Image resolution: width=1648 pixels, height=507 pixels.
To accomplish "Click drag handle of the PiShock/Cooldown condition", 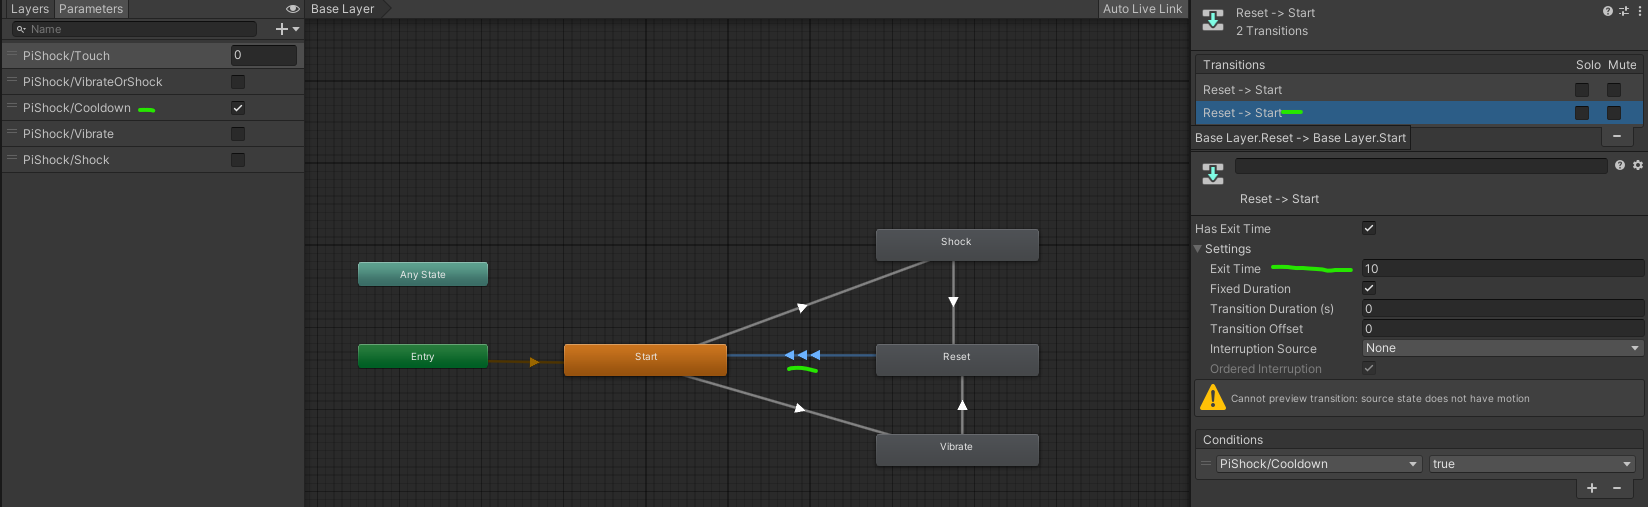I will click(x=1206, y=463).
